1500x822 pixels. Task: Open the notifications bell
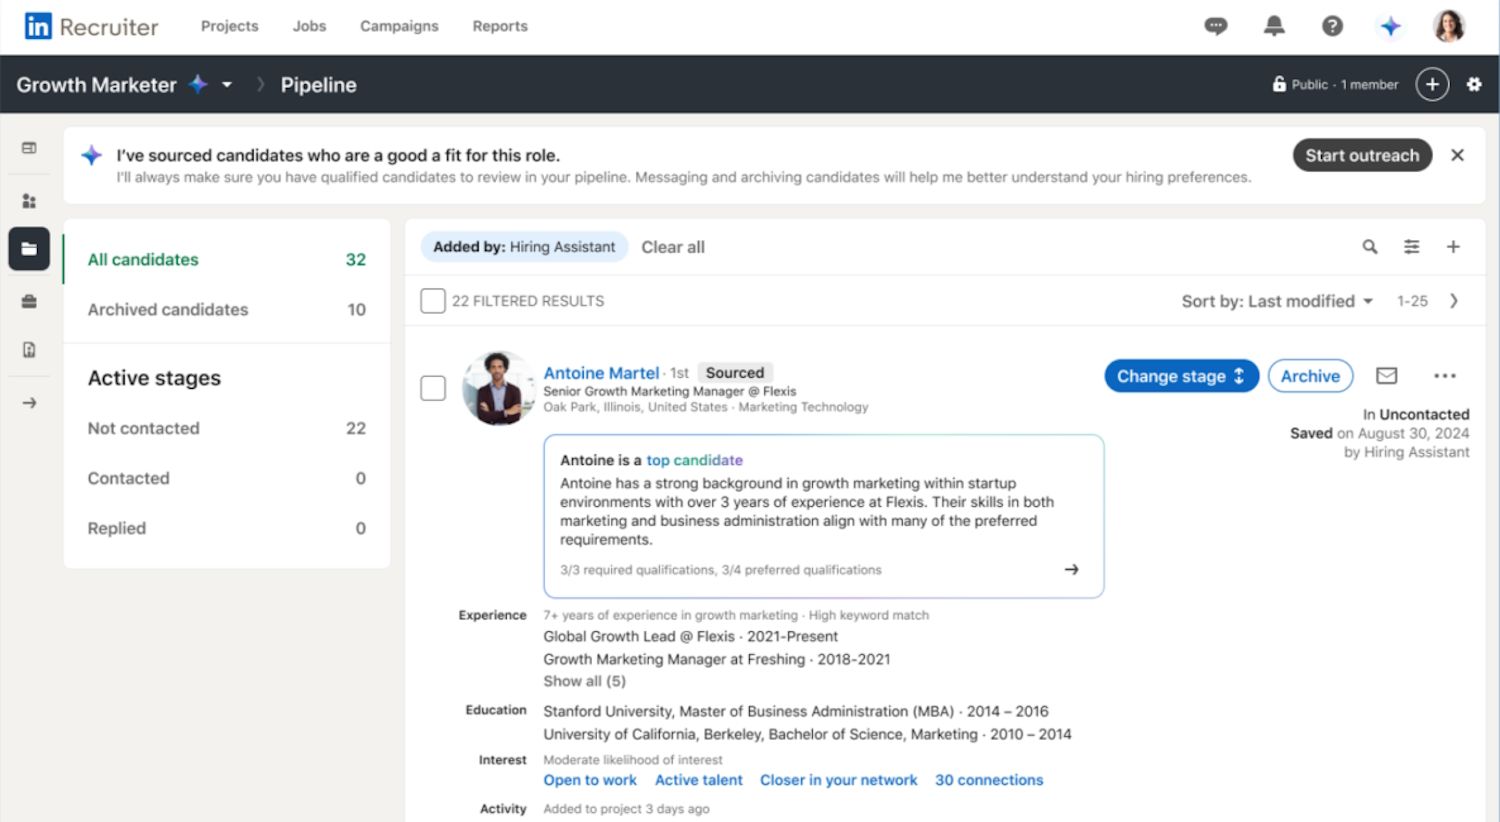(x=1274, y=26)
